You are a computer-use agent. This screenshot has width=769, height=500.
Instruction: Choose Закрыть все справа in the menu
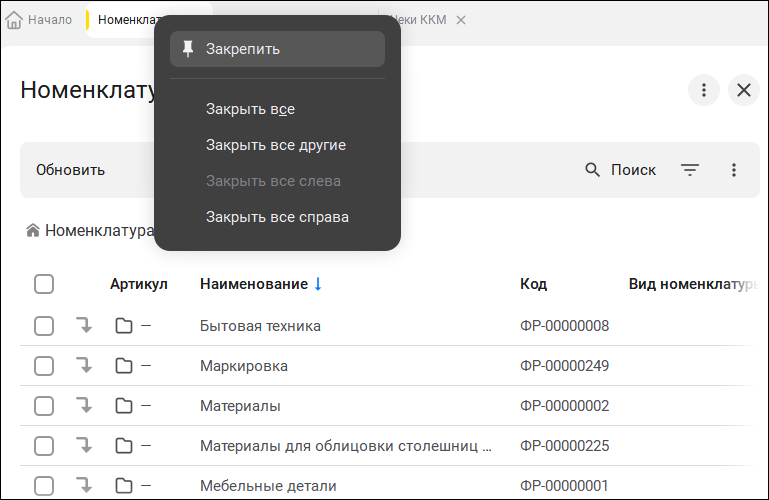277,217
